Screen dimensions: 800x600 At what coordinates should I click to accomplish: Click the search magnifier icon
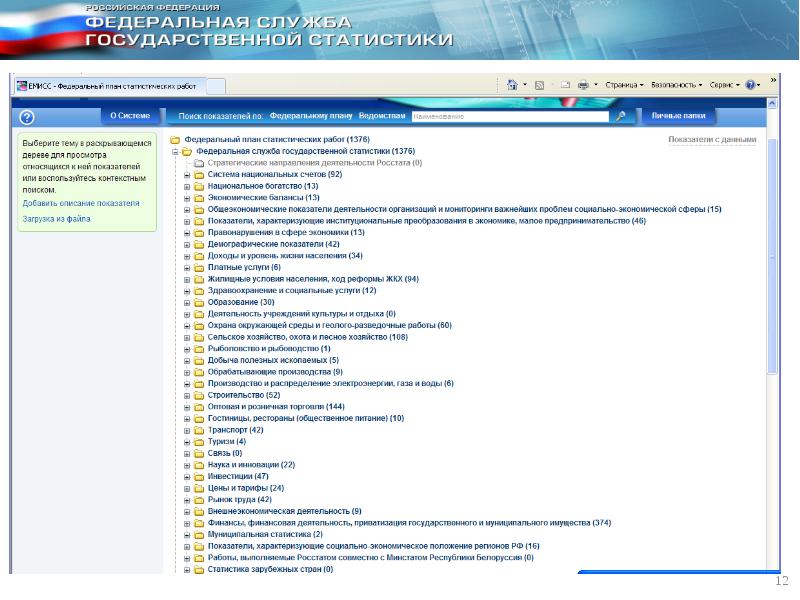[620, 116]
